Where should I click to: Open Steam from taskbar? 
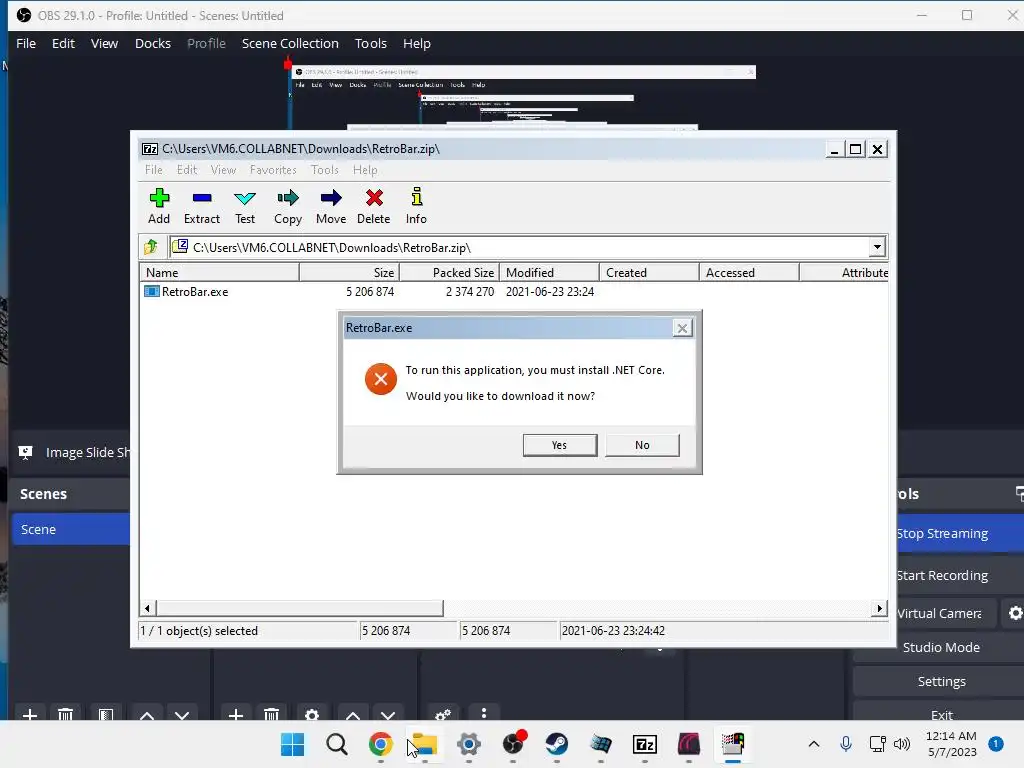point(556,744)
